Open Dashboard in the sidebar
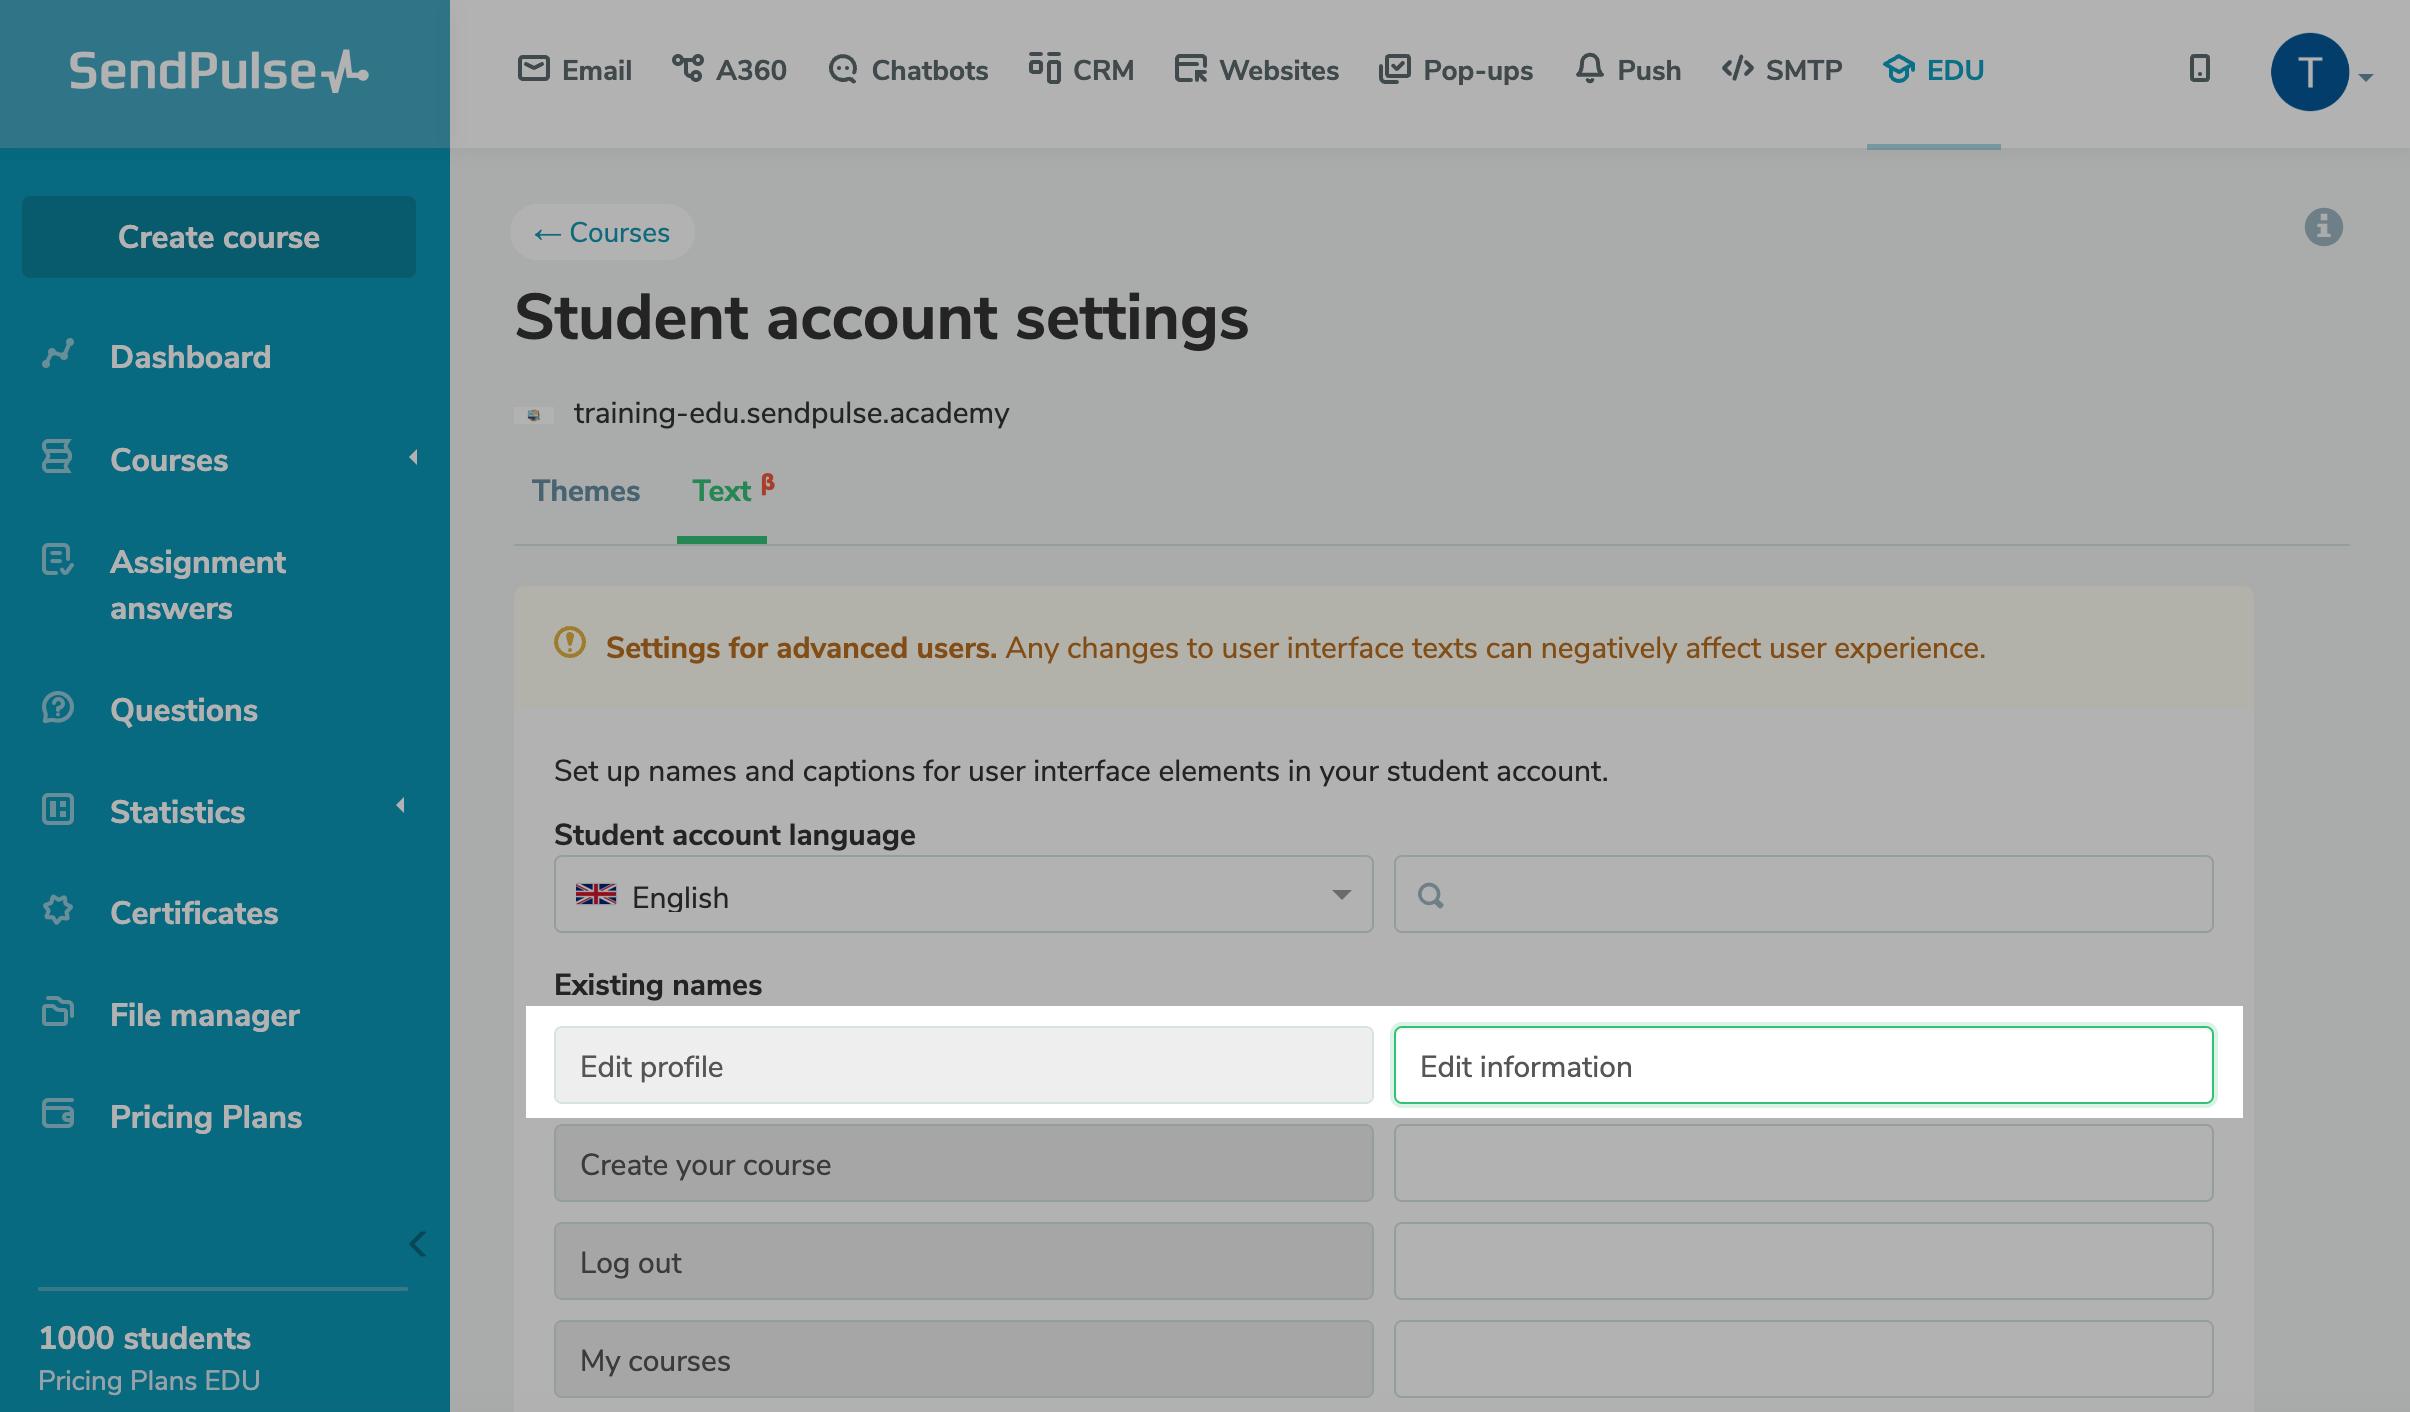Screen dimensions: 2410x1412 [190, 357]
